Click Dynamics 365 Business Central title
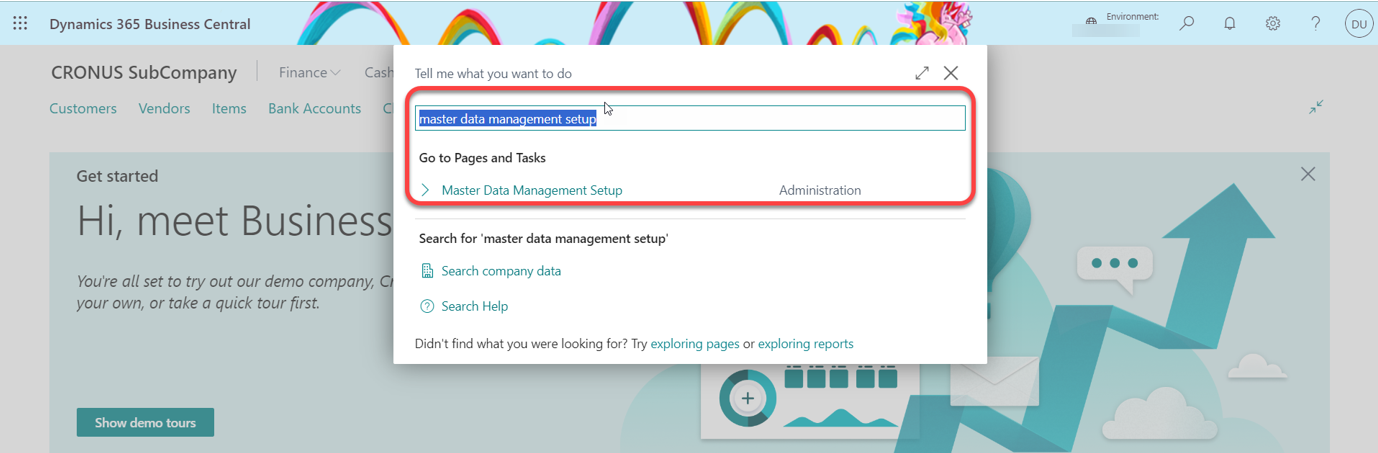This screenshot has width=1378, height=453. click(x=150, y=24)
